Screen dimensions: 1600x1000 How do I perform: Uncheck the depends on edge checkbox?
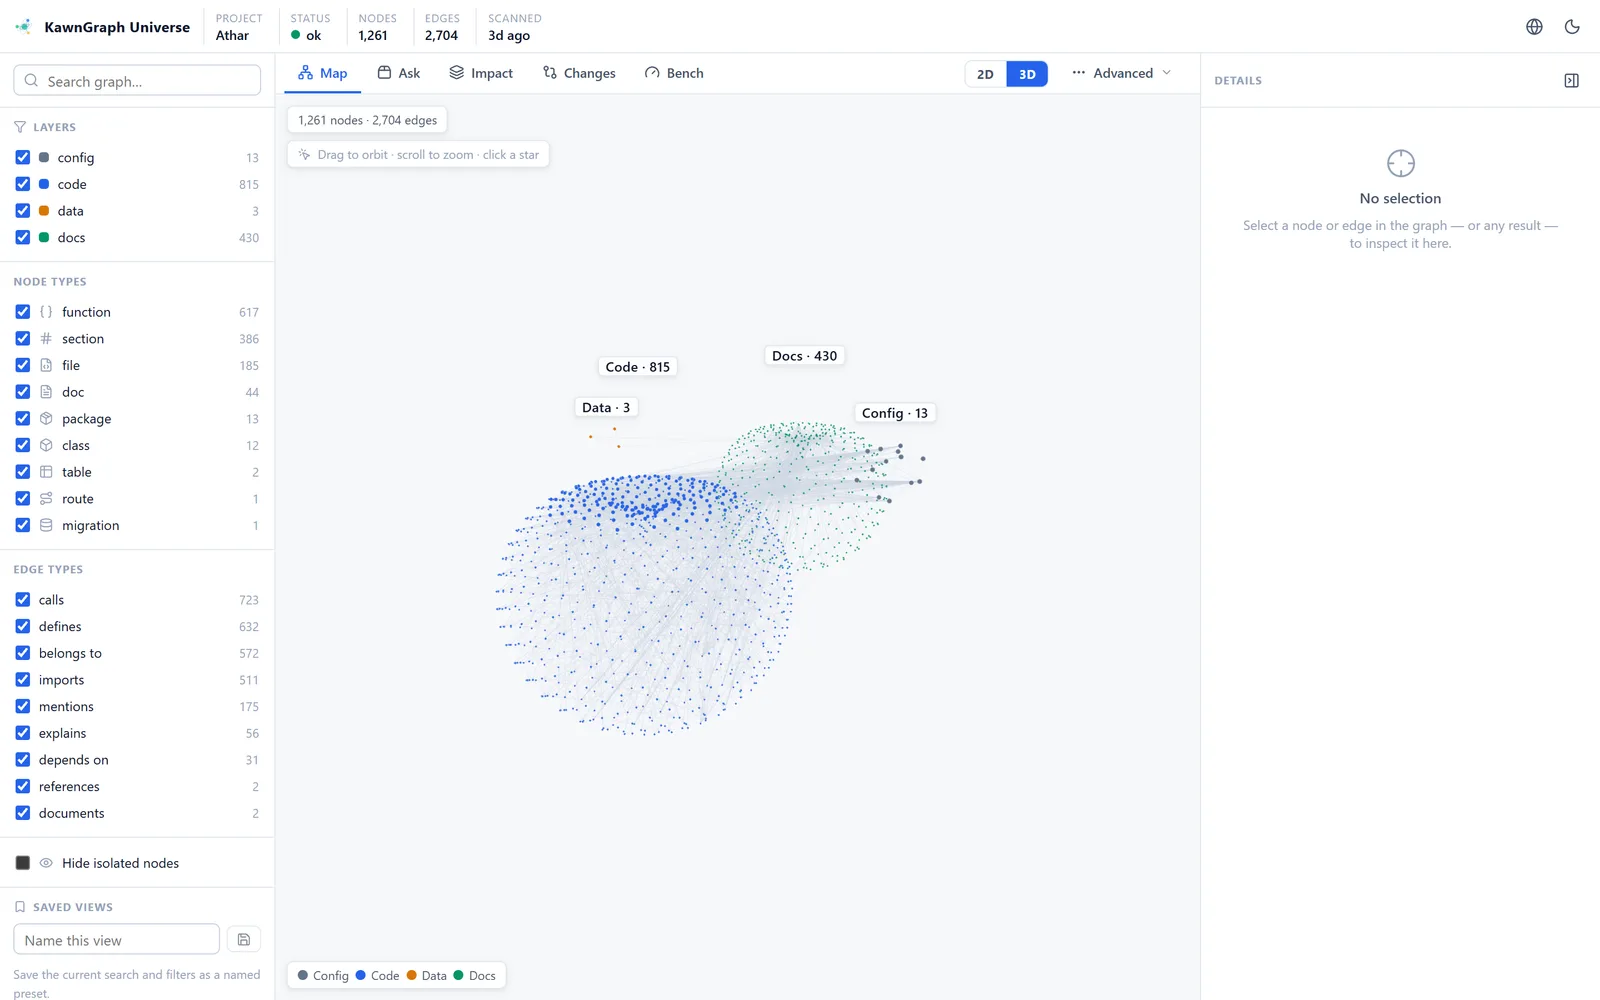[23, 760]
